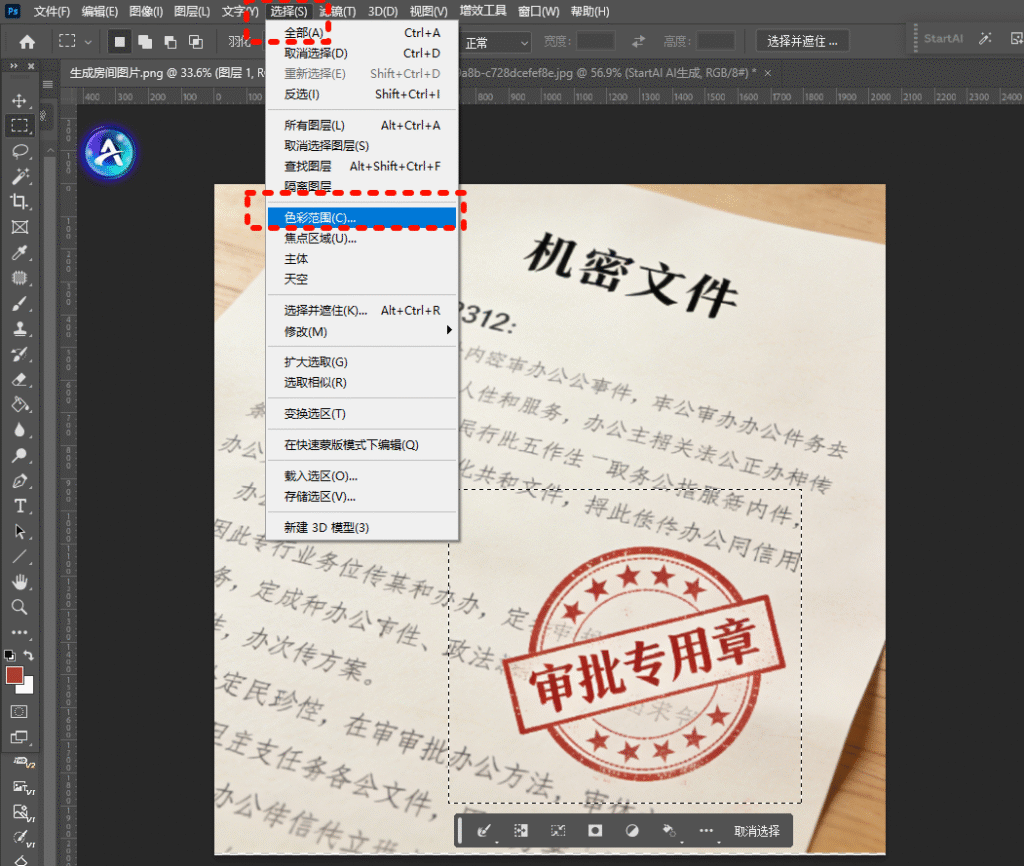This screenshot has width=1024, height=866.
Task: Select the Horizontal Type tool
Action: point(19,506)
